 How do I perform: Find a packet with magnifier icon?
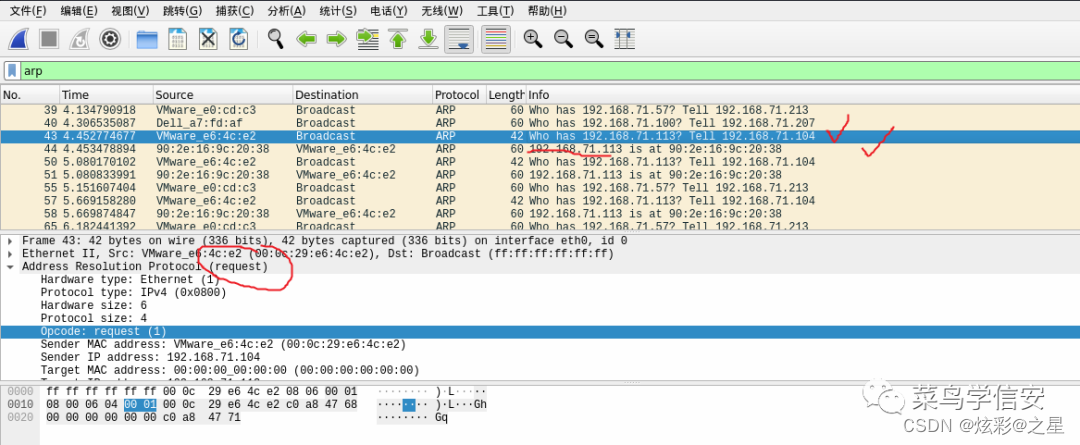point(276,39)
